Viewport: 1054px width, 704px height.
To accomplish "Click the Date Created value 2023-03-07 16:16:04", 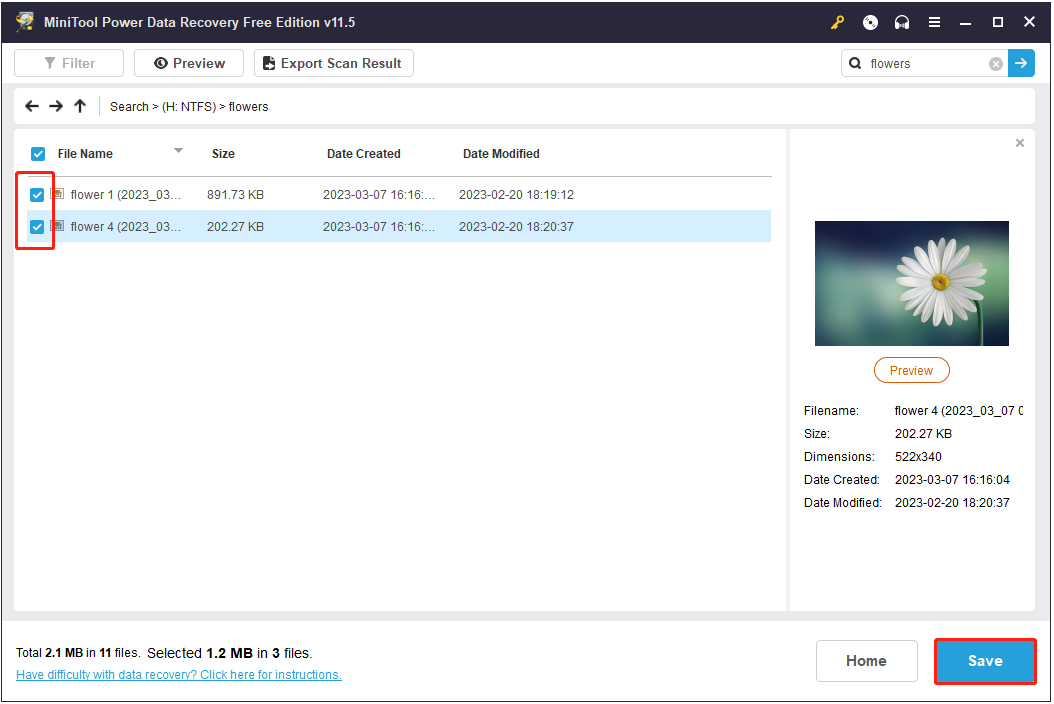I will pyautogui.click(x=952, y=480).
